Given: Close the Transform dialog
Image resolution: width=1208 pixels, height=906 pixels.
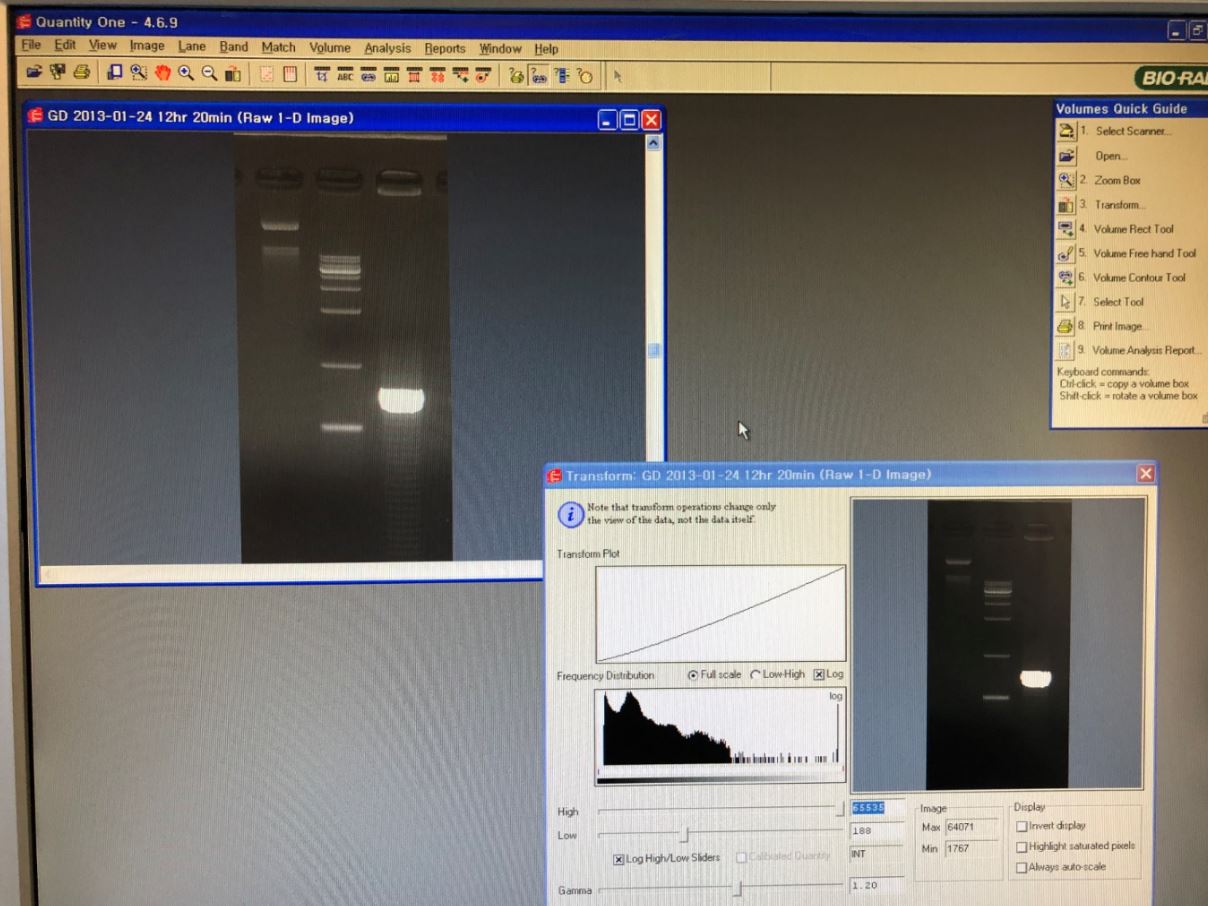Looking at the screenshot, I should [1145, 474].
